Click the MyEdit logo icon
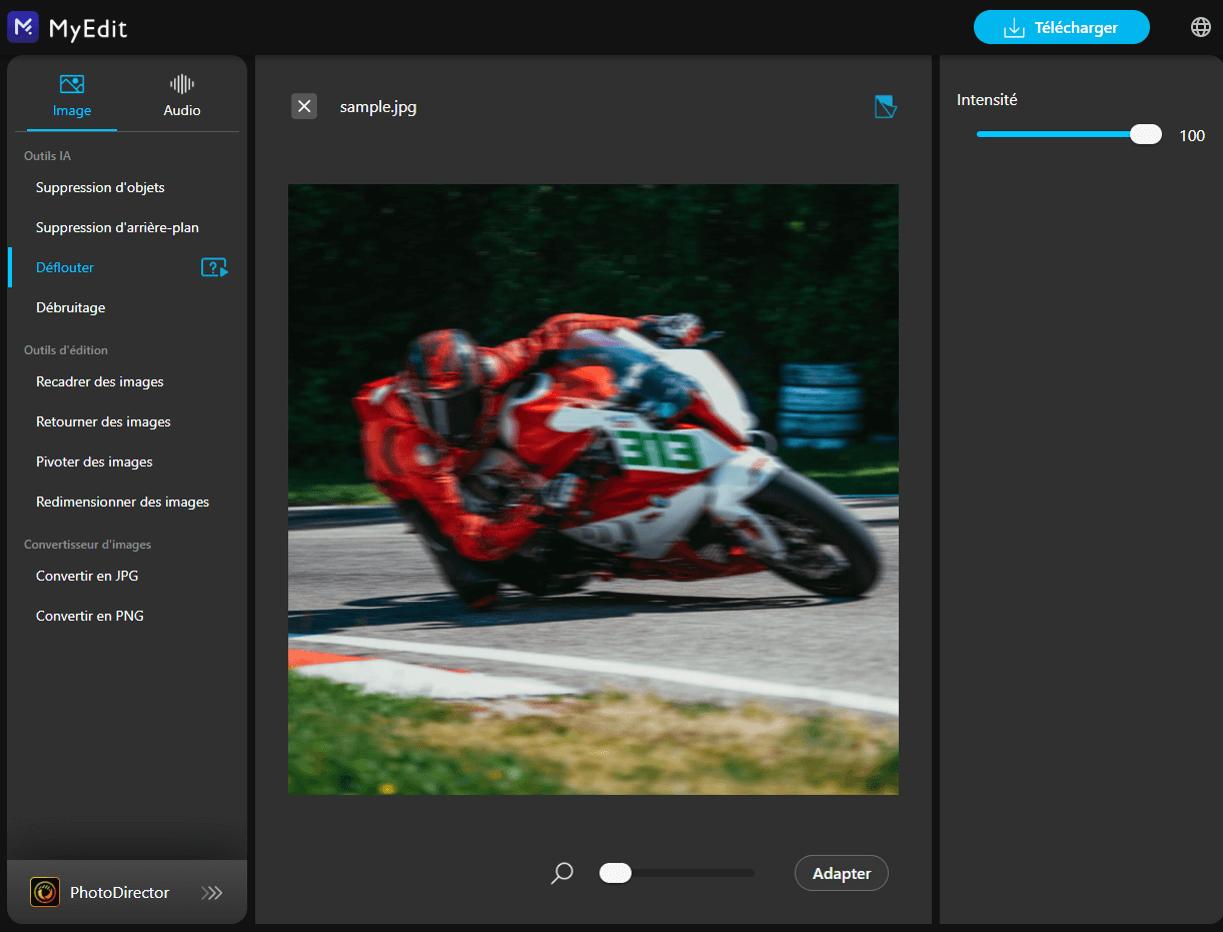The width and height of the screenshot is (1223, 932). pos(24,27)
